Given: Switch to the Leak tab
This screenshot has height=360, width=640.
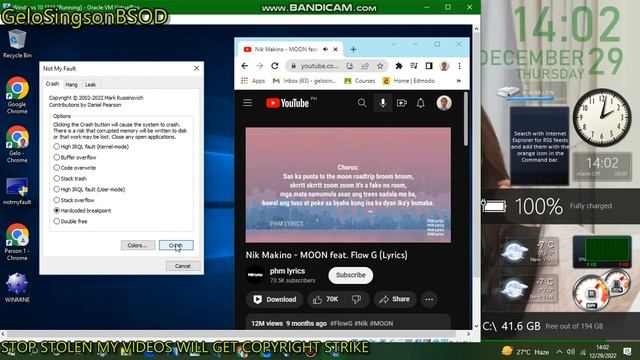Looking at the screenshot, I should point(90,84).
